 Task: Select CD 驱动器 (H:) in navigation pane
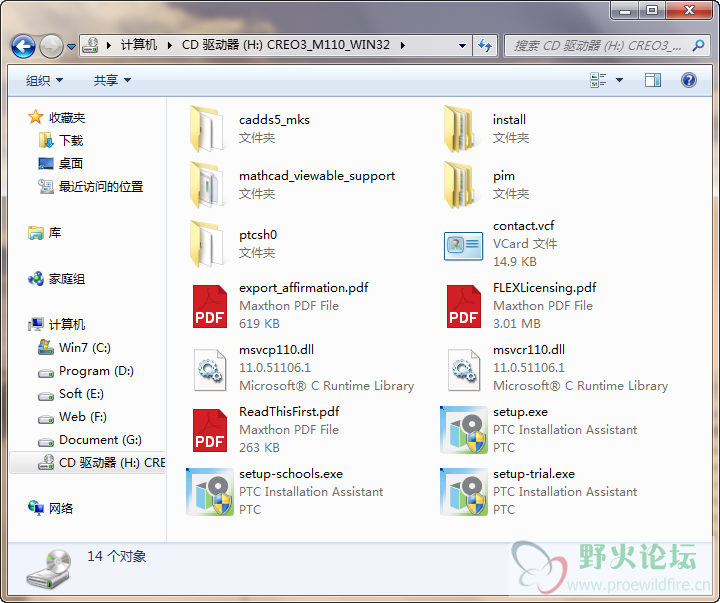(87, 462)
